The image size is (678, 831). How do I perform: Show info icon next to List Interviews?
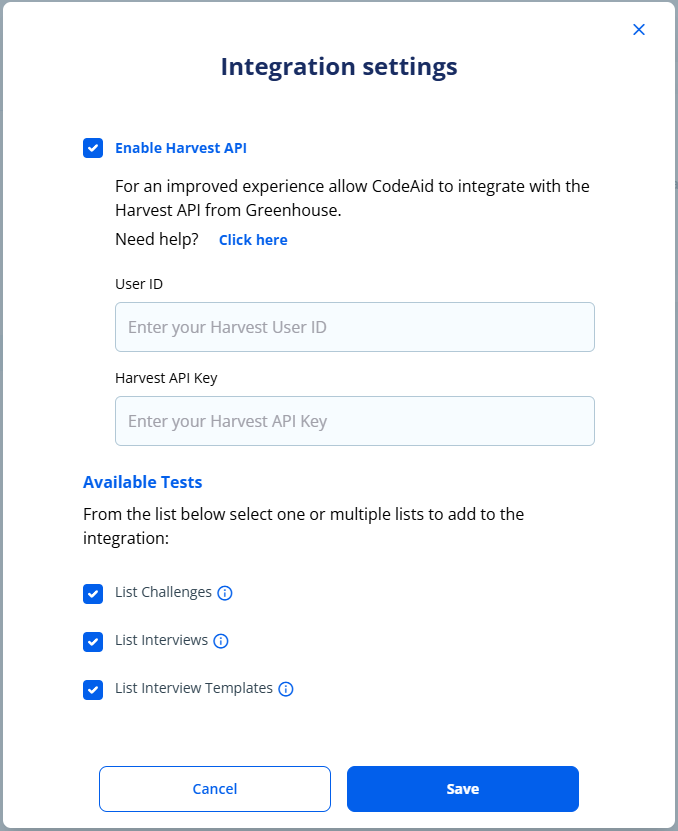click(x=221, y=641)
